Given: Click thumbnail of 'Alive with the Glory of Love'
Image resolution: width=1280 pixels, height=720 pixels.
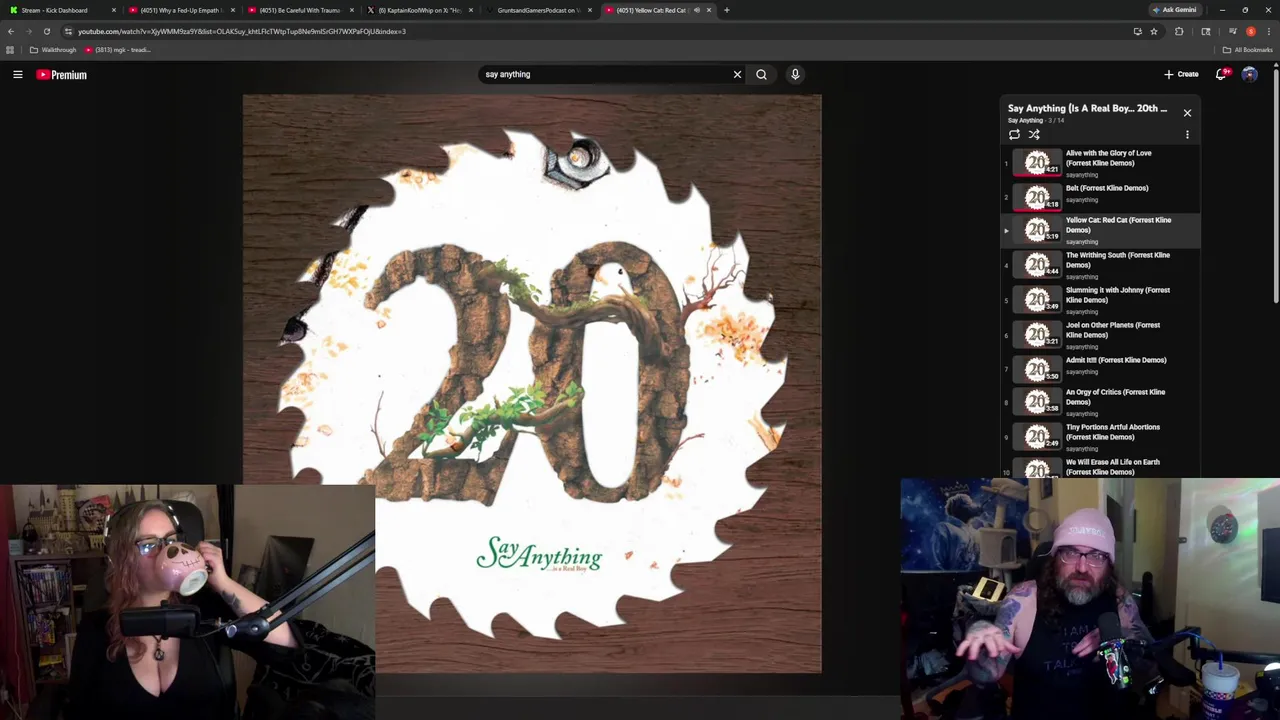Looking at the screenshot, I should click(1037, 163).
